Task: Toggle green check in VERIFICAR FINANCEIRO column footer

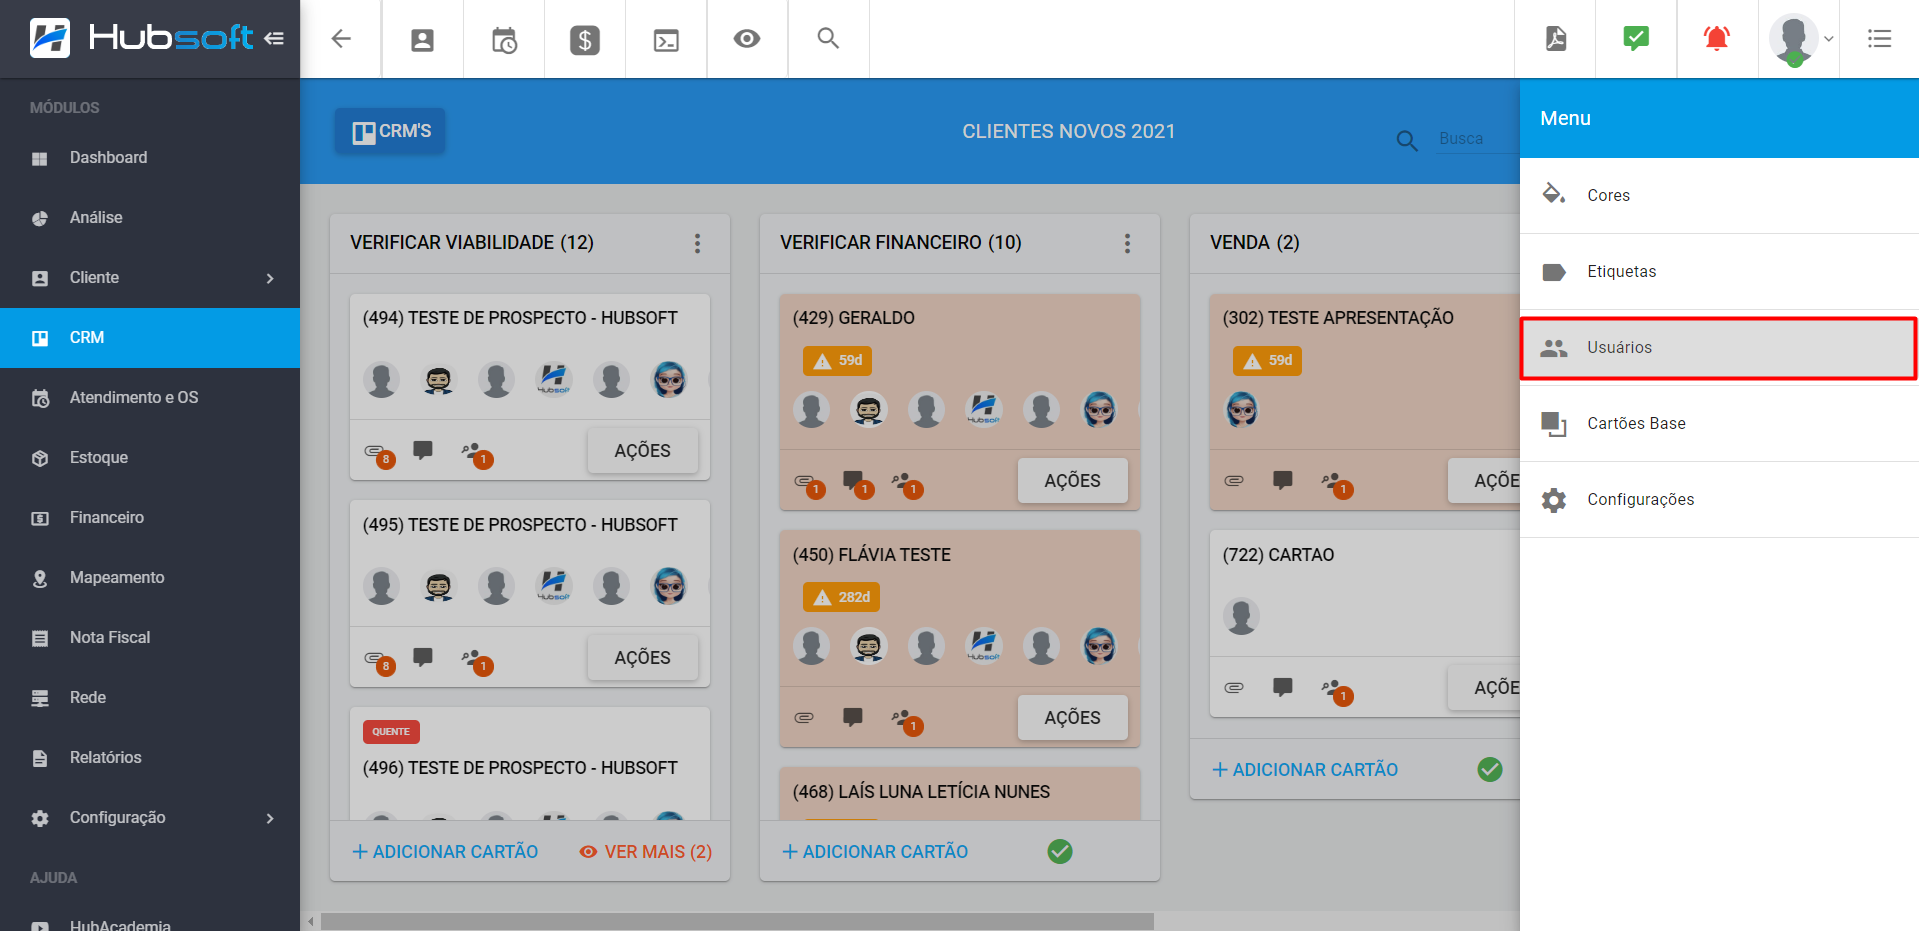Action: (x=1059, y=851)
